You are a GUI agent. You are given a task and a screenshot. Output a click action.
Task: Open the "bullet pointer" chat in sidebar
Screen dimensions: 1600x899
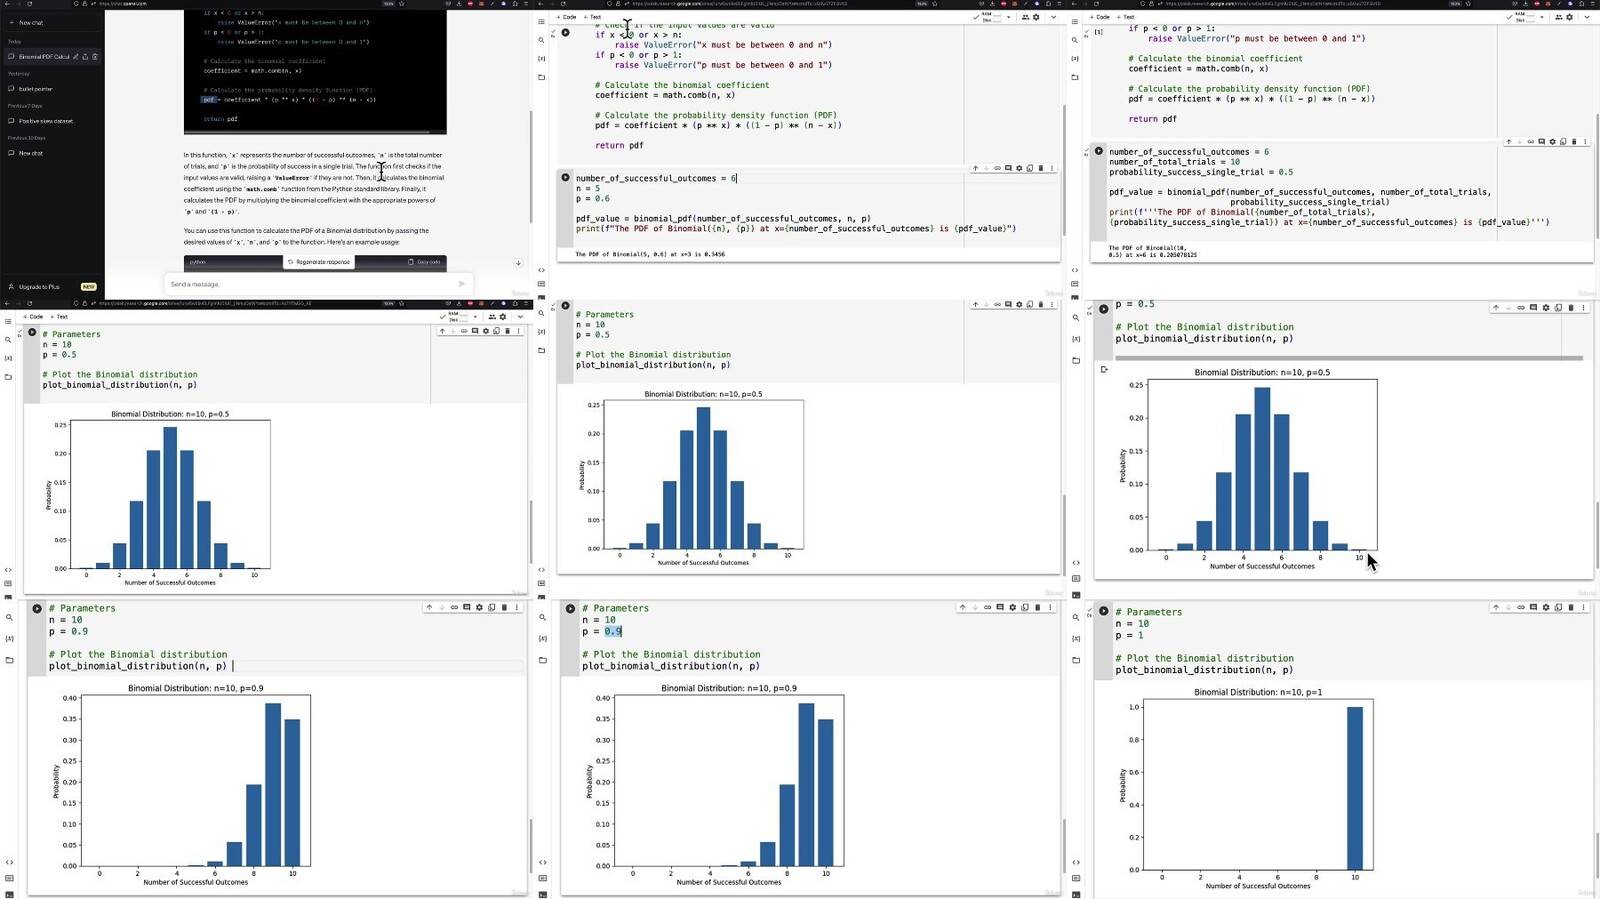pyautogui.click(x=35, y=89)
